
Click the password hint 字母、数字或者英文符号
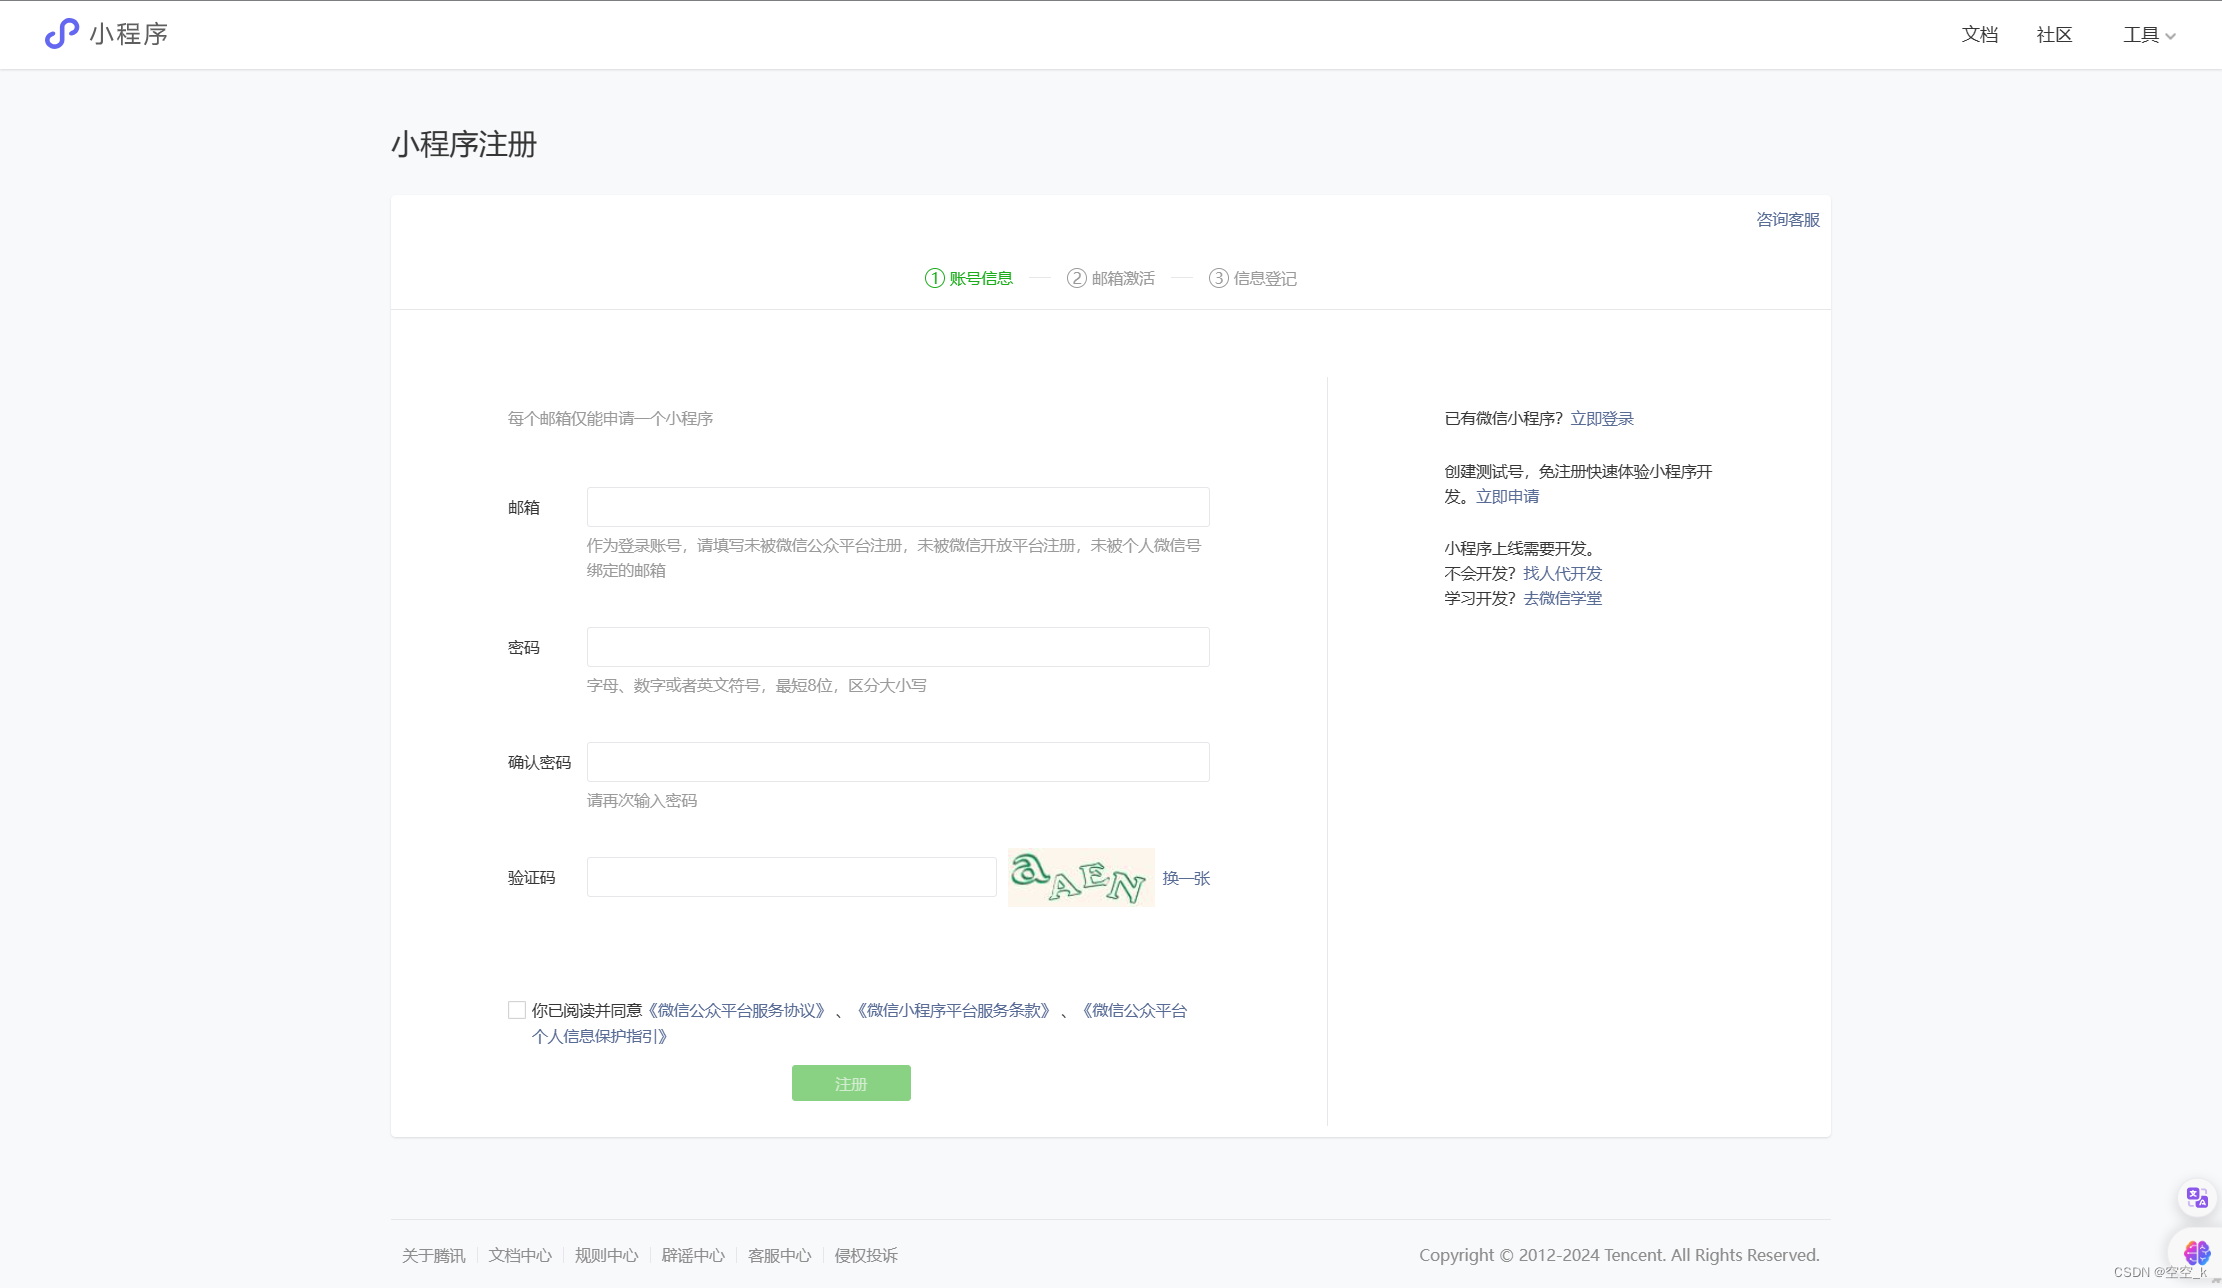[757, 685]
